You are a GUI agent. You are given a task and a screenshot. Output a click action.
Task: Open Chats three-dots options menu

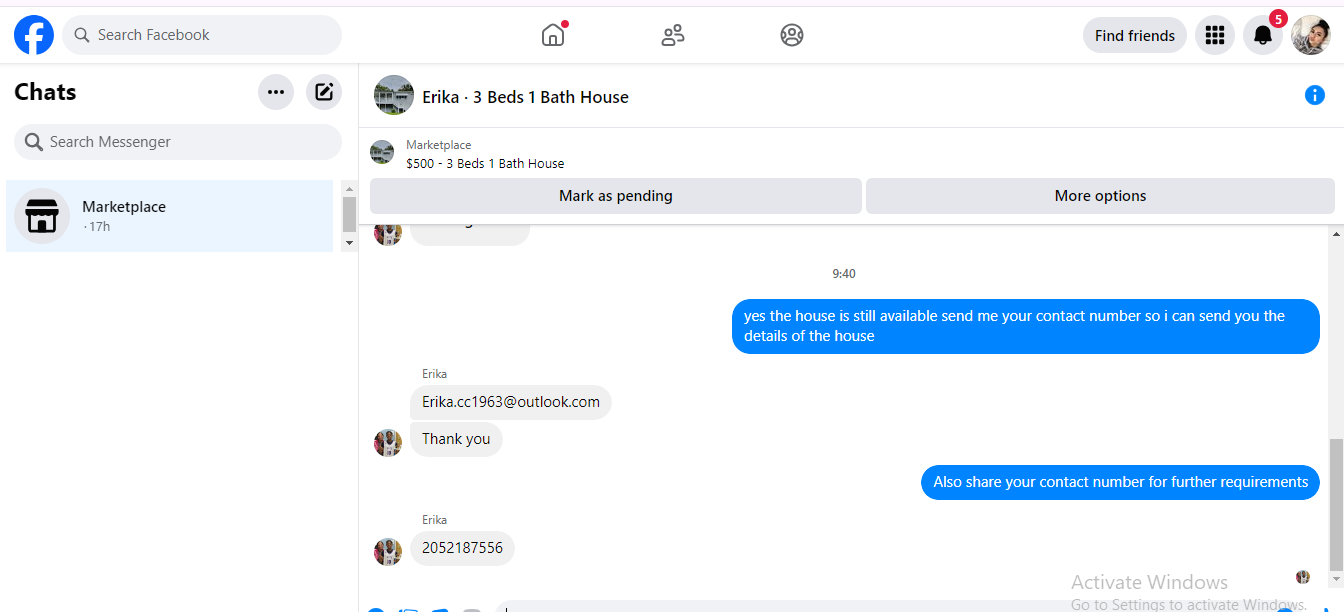[x=276, y=92]
